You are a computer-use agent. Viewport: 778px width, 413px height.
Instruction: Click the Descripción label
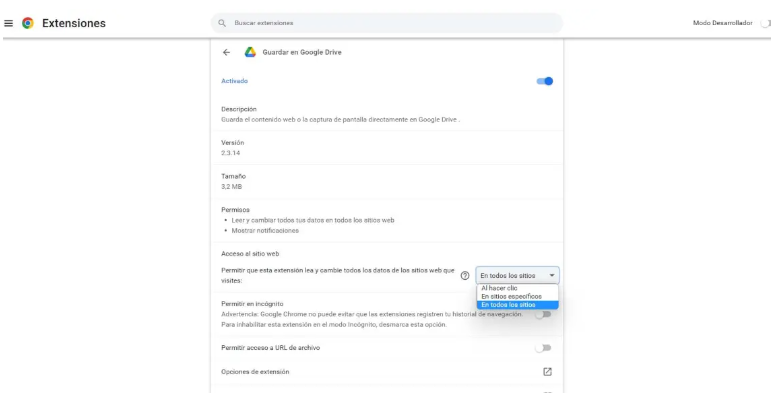pyautogui.click(x=239, y=109)
